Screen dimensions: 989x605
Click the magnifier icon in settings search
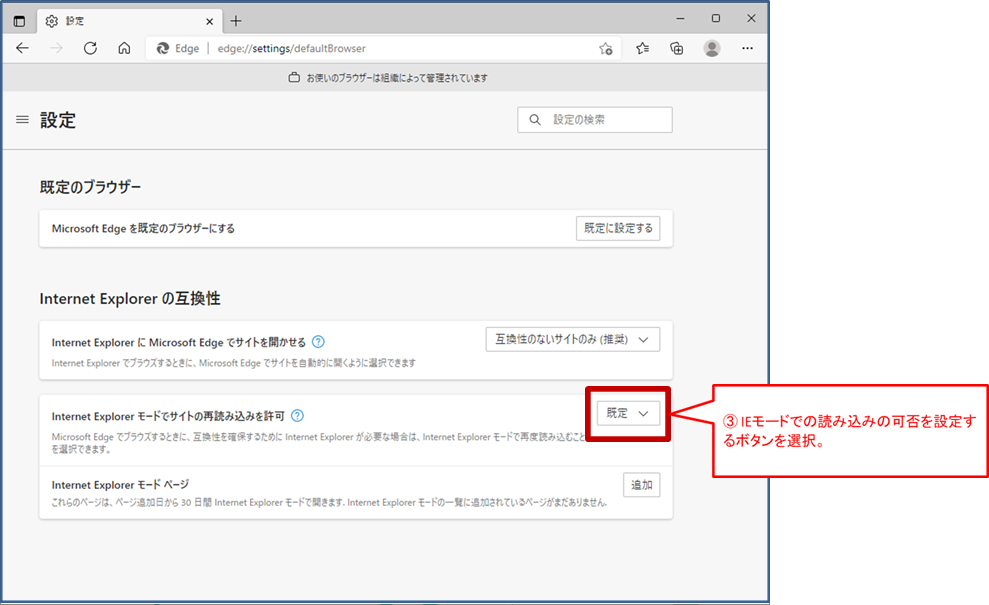click(x=535, y=120)
